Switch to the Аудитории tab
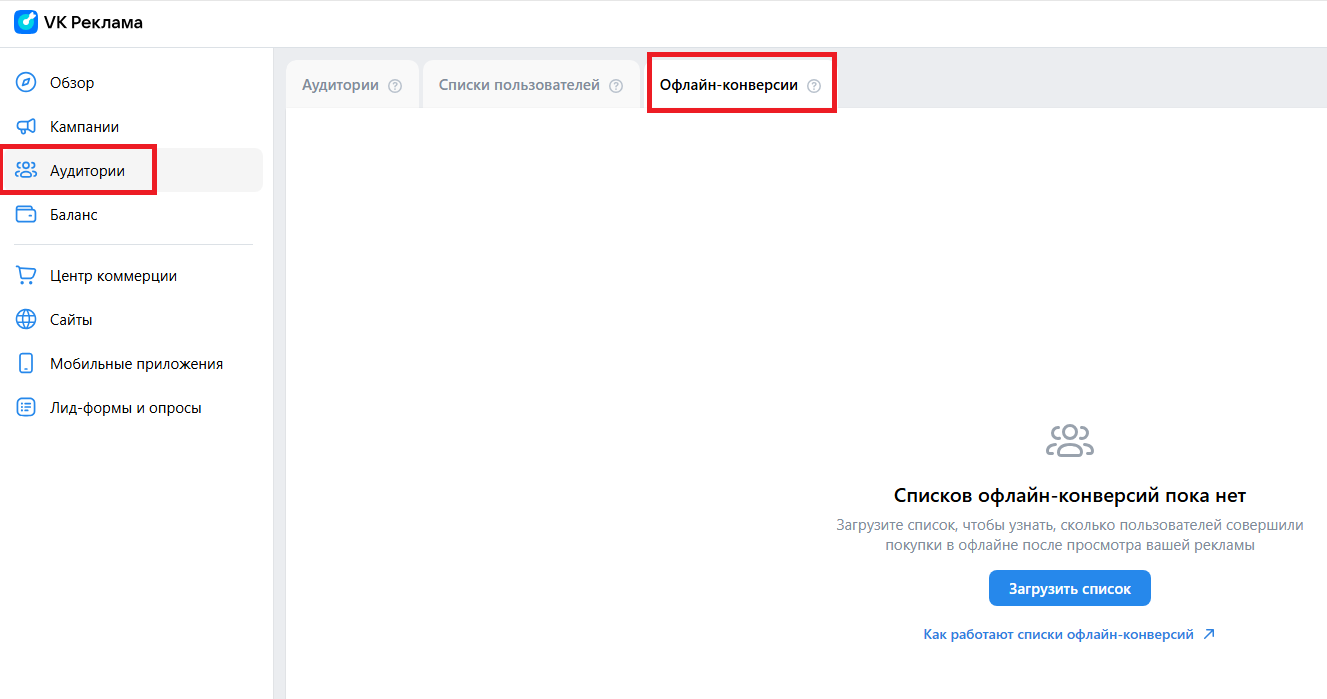1327x699 pixels. pyautogui.click(x=340, y=85)
